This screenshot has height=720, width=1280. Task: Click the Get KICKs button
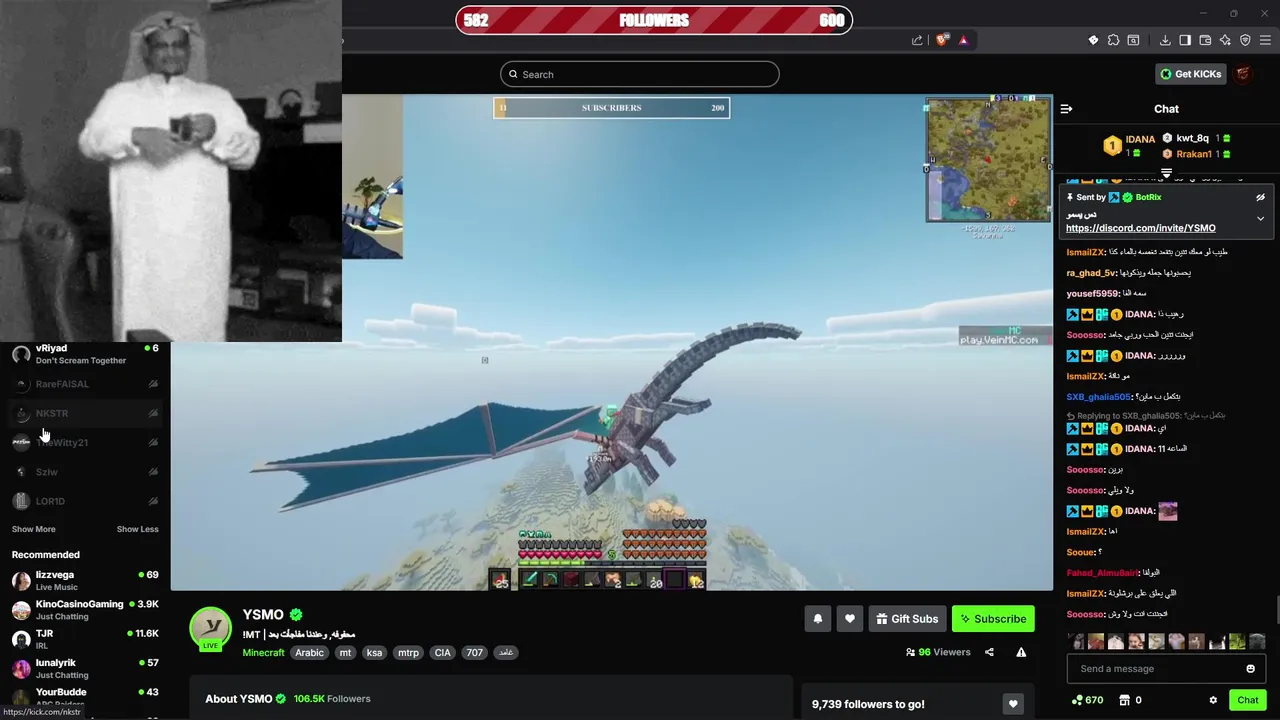[1190, 74]
